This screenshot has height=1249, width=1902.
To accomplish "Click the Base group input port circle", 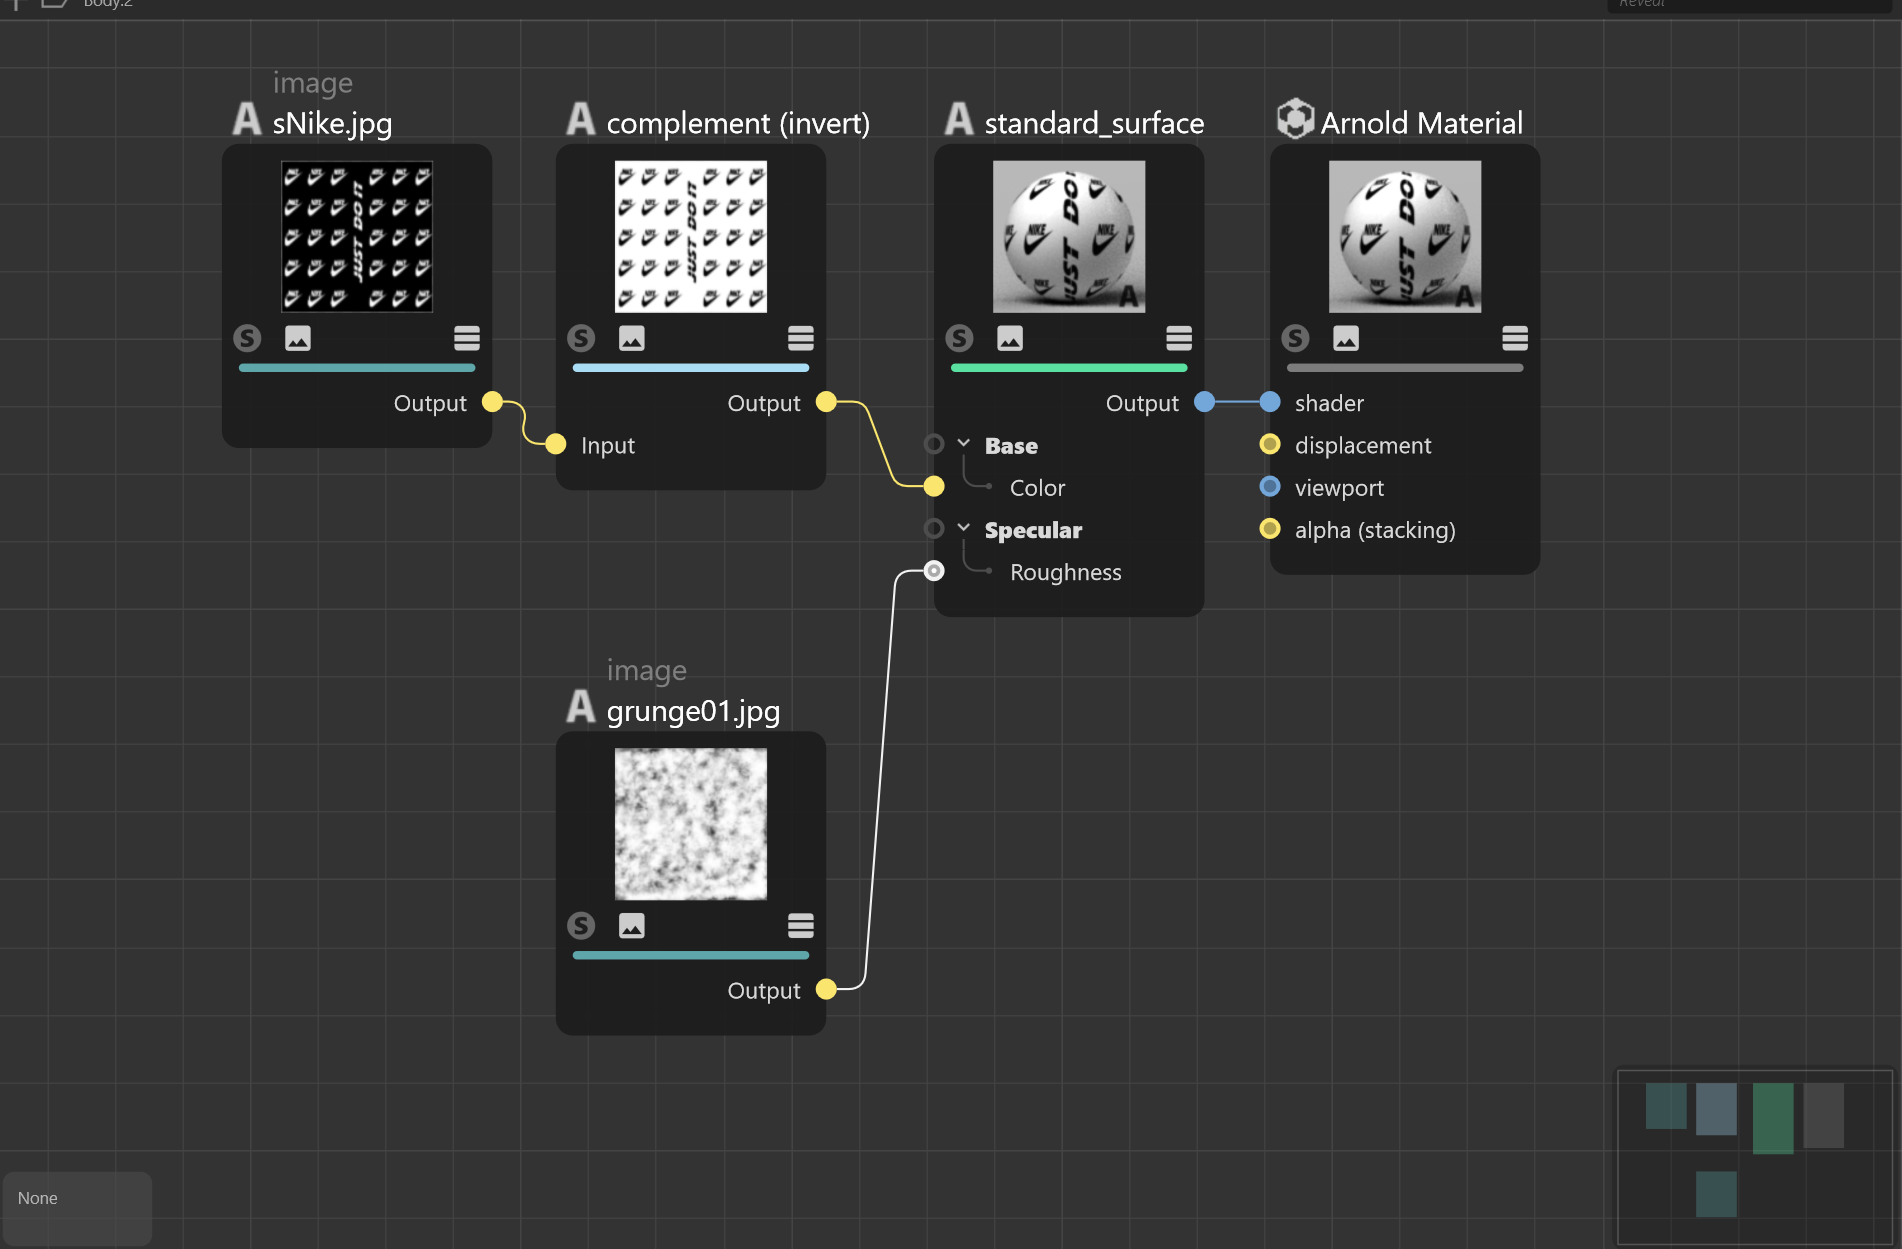I will click(x=934, y=443).
